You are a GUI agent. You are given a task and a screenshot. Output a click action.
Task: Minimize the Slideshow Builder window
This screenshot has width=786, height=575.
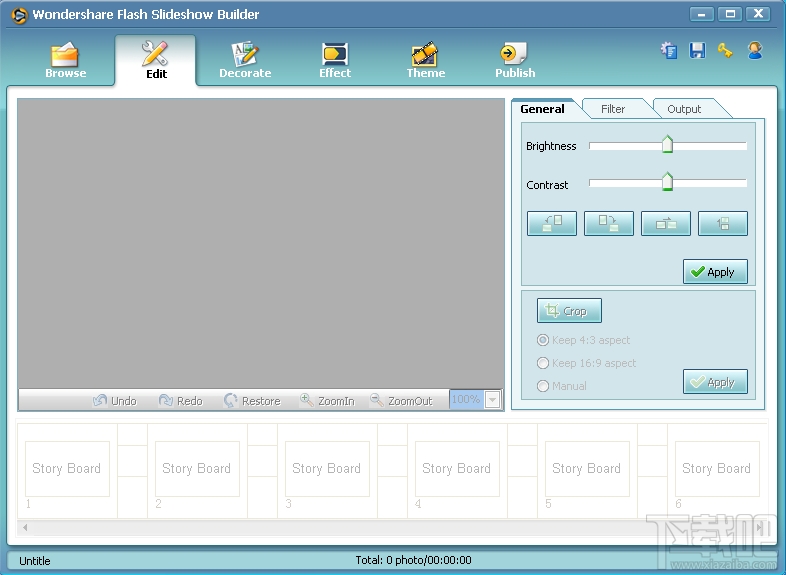point(701,14)
